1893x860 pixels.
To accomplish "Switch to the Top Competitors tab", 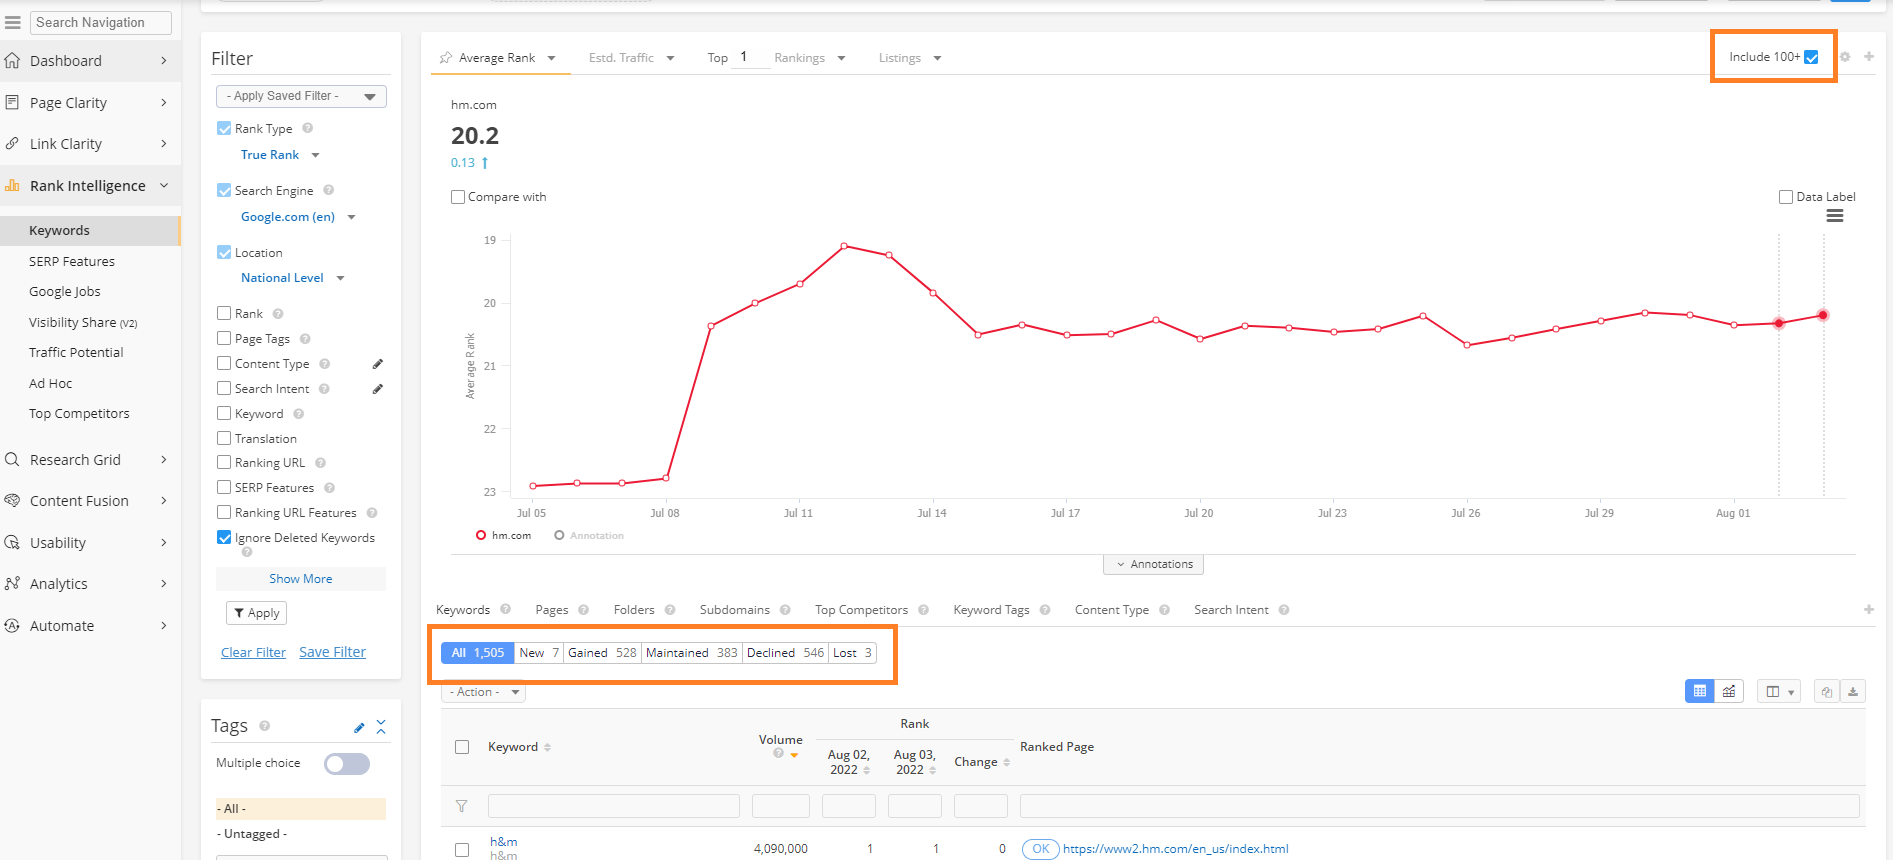I will pyautogui.click(x=861, y=610).
